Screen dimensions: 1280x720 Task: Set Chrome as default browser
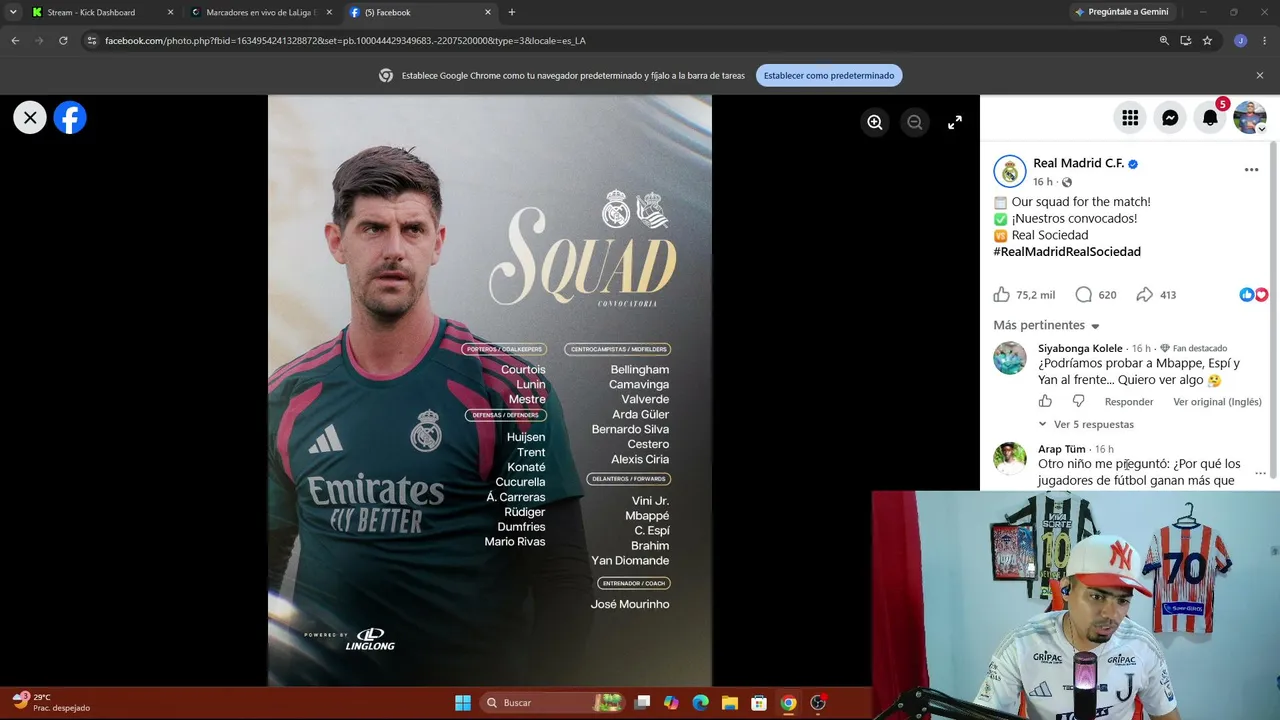[829, 75]
